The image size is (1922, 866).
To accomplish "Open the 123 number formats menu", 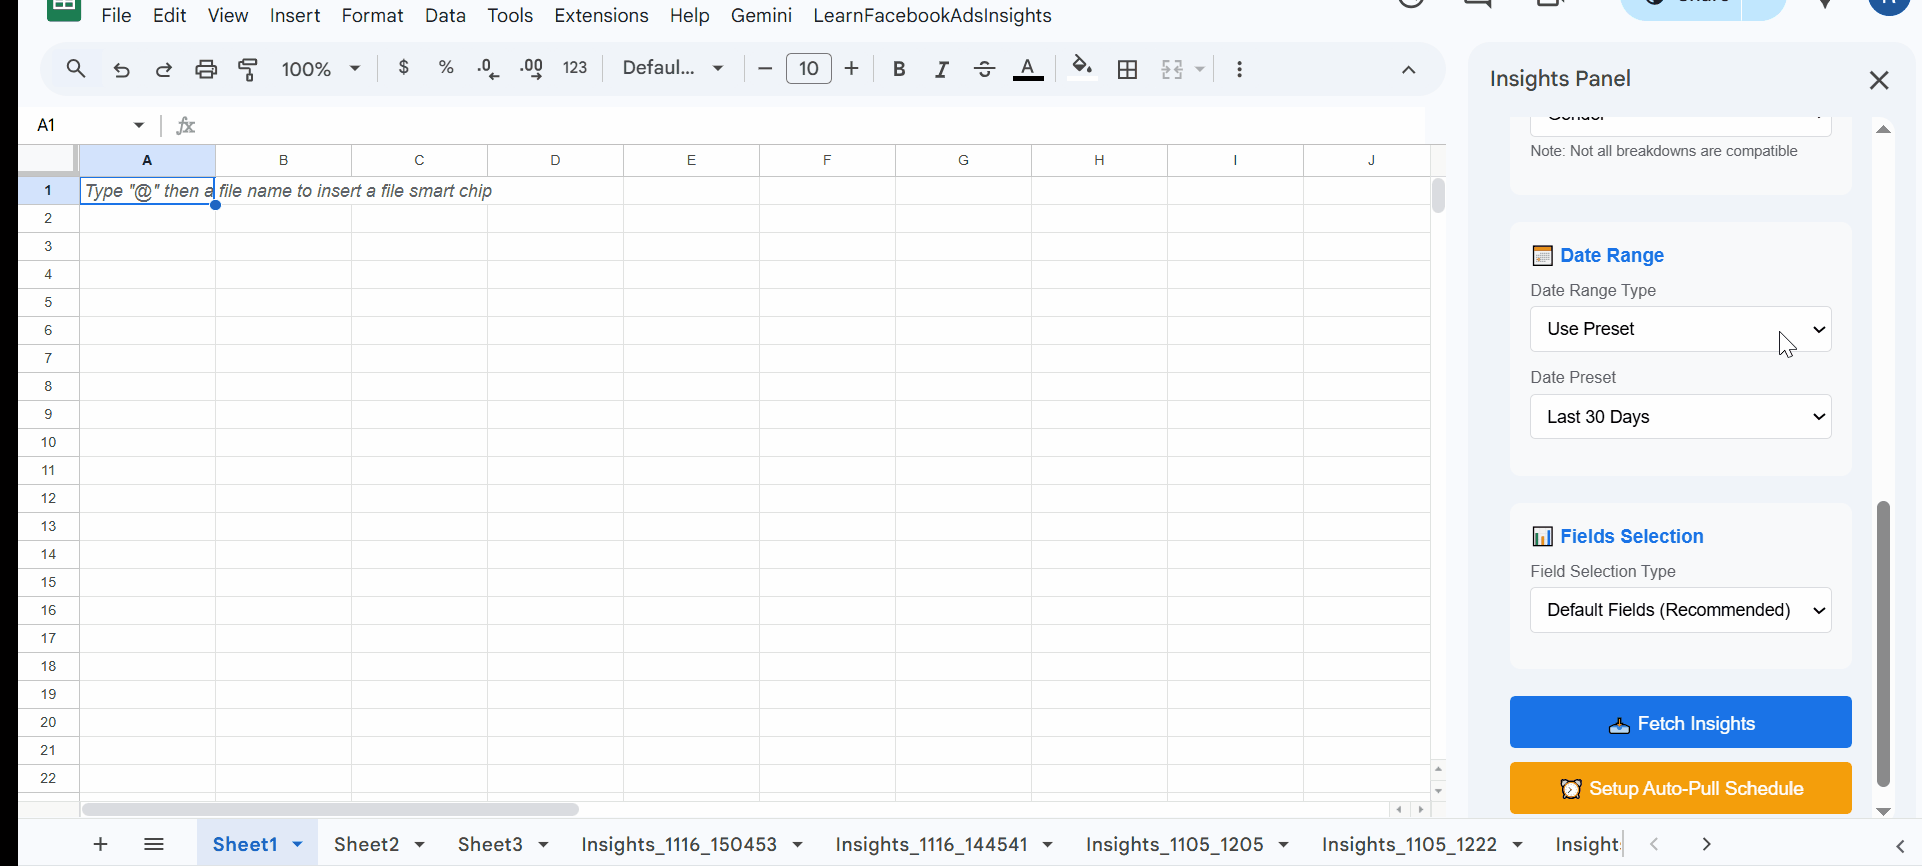I will [575, 68].
